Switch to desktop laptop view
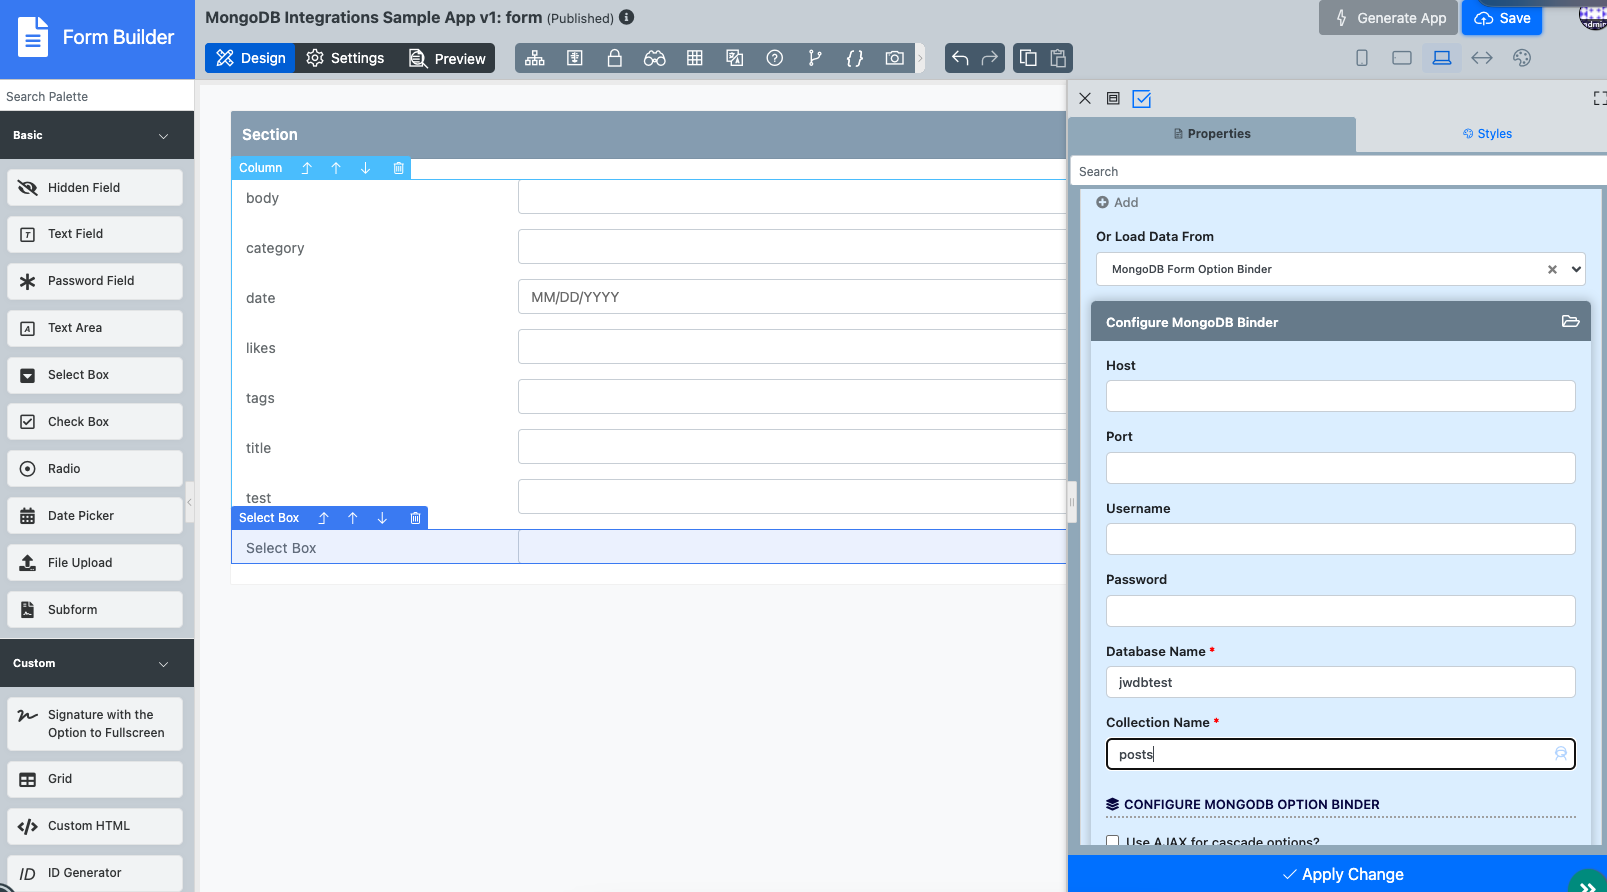 tap(1442, 58)
